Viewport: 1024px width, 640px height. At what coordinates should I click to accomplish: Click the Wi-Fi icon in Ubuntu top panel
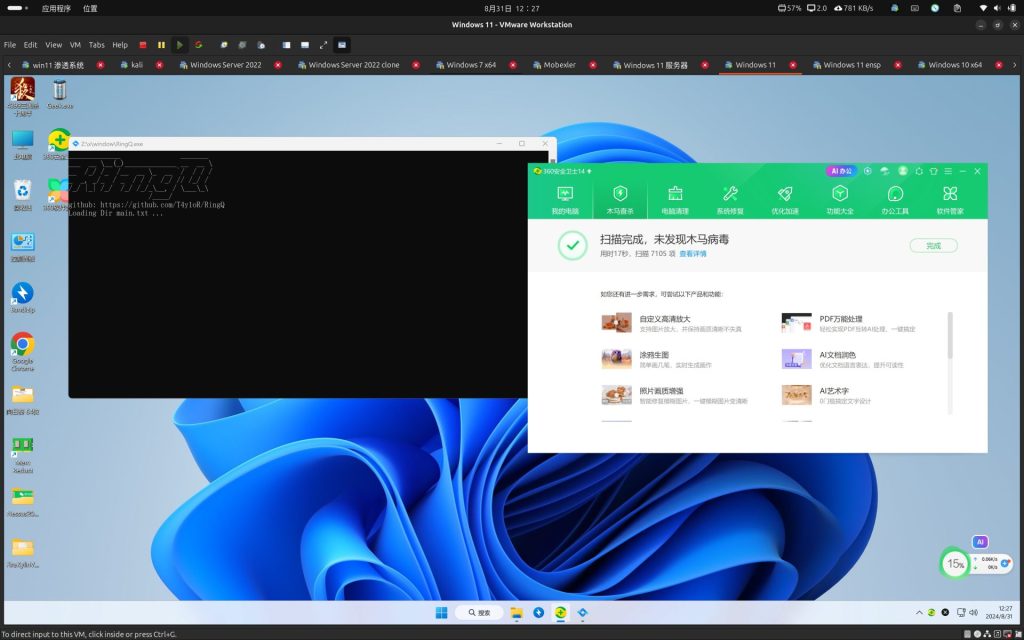coord(983,8)
